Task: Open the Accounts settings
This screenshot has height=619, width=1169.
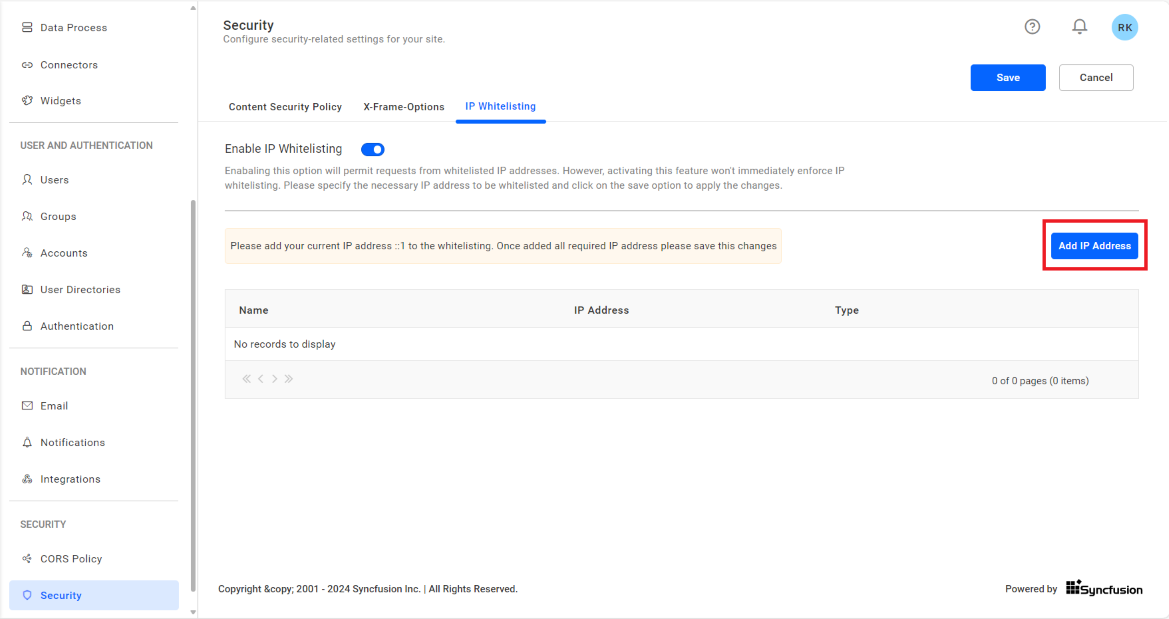Action: 62,252
